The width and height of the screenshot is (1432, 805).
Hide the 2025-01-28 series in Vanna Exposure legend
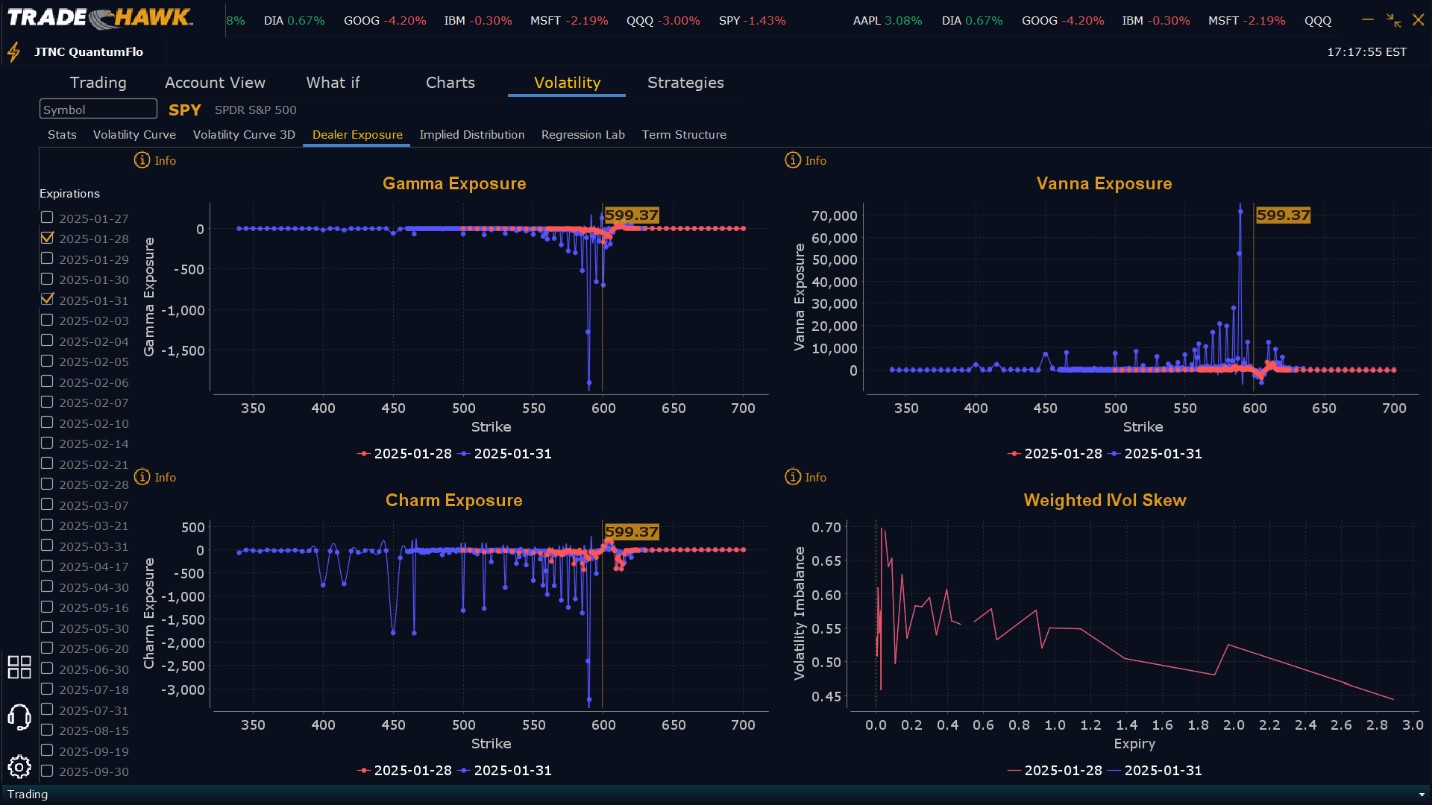(1054, 454)
